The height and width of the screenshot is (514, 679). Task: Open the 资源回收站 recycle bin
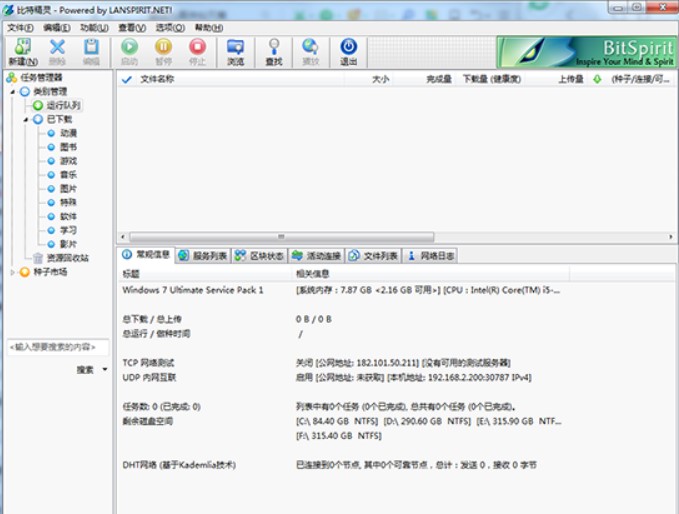pyautogui.click(x=61, y=258)
